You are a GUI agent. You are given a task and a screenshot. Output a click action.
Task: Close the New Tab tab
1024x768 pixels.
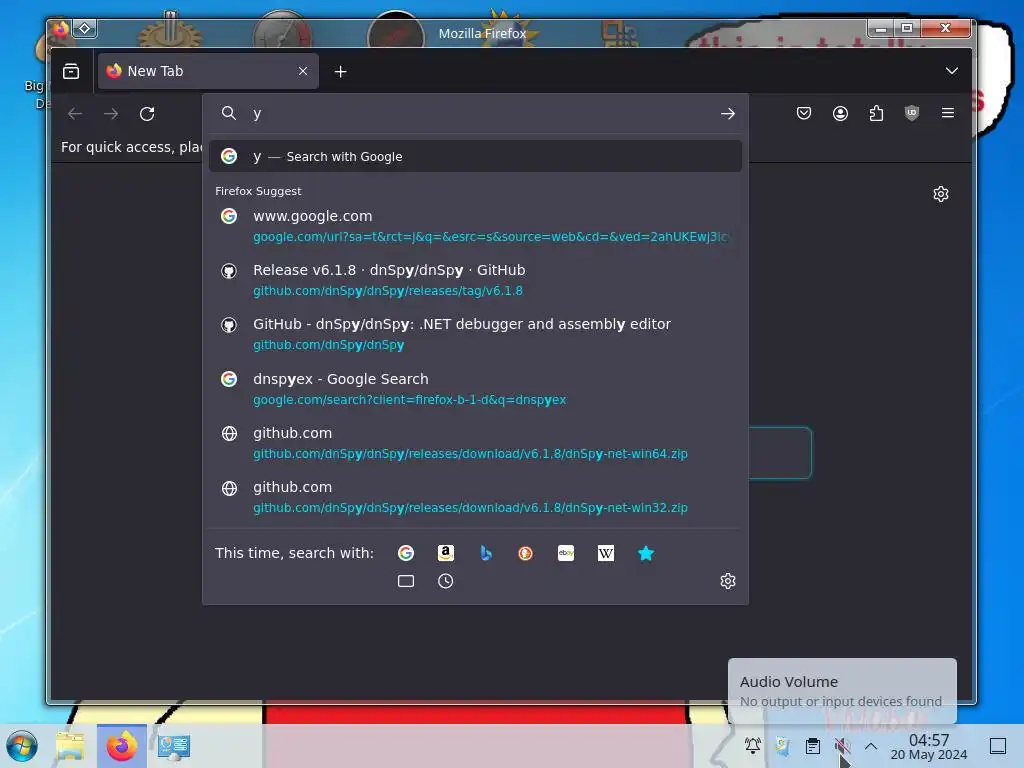point(303,71)
